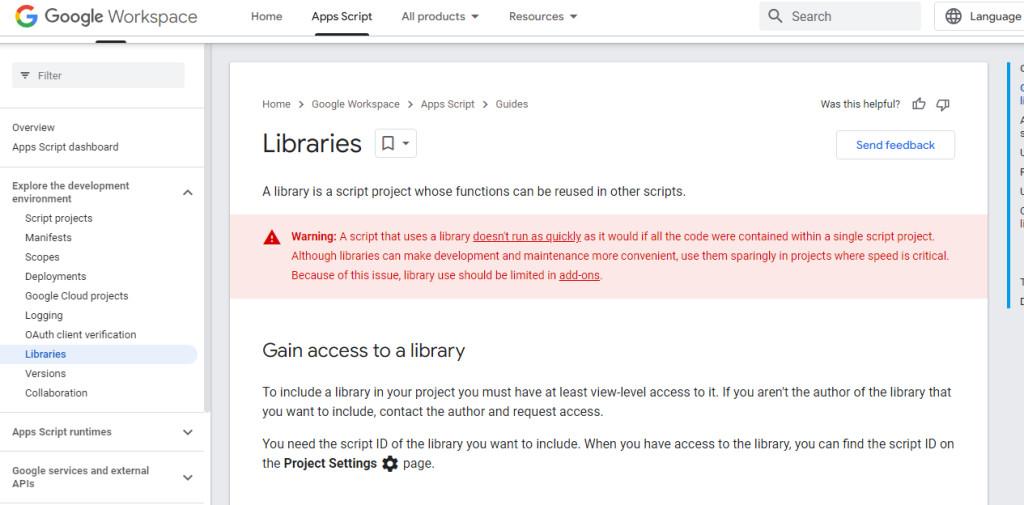The image size is (1024, 505).
Task: Click the Send feedback button
Action: click(x=895, y=145)
